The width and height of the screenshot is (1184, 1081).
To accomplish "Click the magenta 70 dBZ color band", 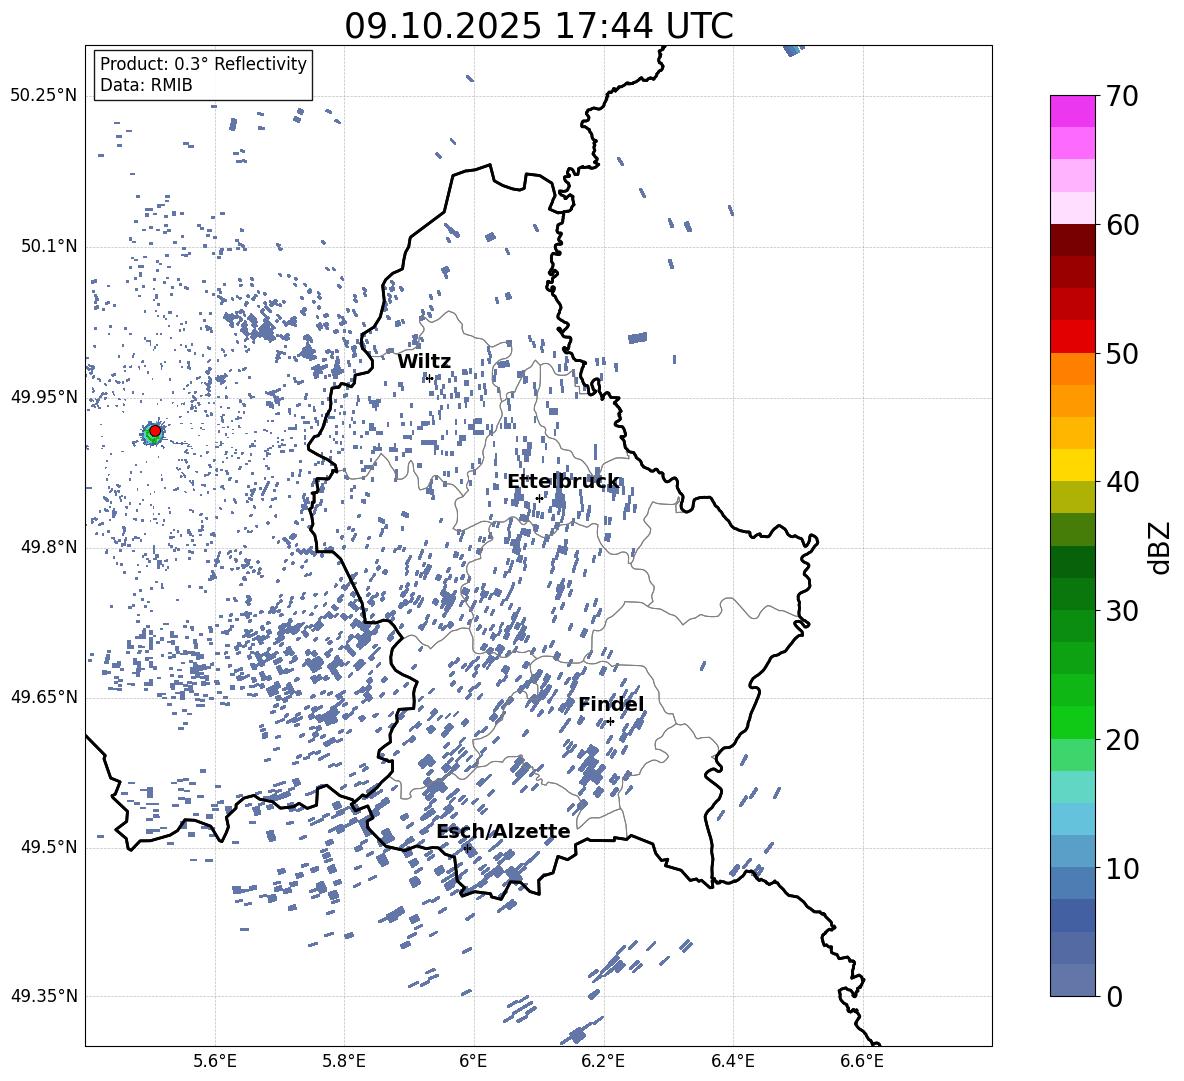I will coord(1072,111).
